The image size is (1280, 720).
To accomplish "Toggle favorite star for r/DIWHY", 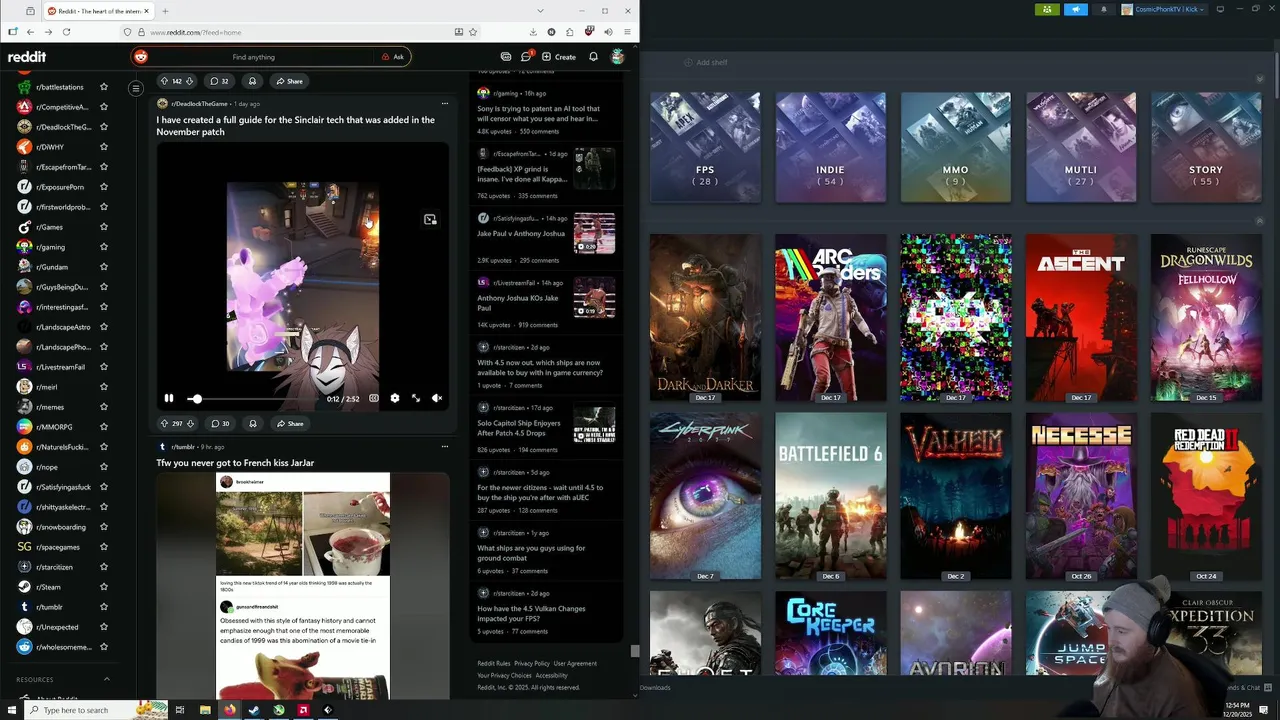I will 103,147.
